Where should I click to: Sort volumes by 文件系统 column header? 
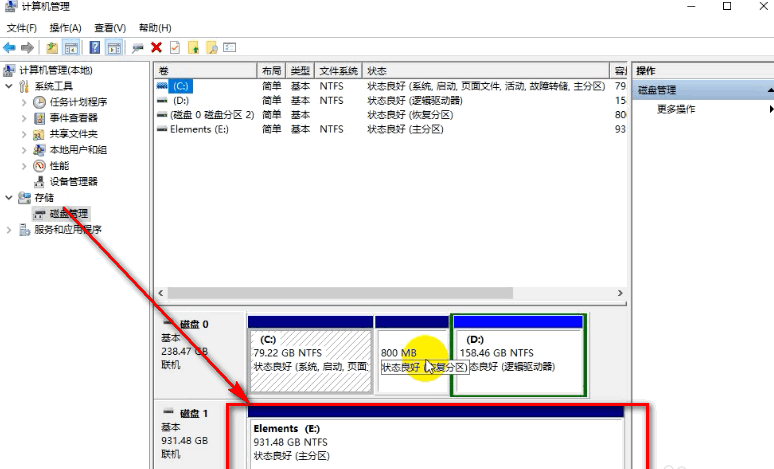(x=338, y=71)
